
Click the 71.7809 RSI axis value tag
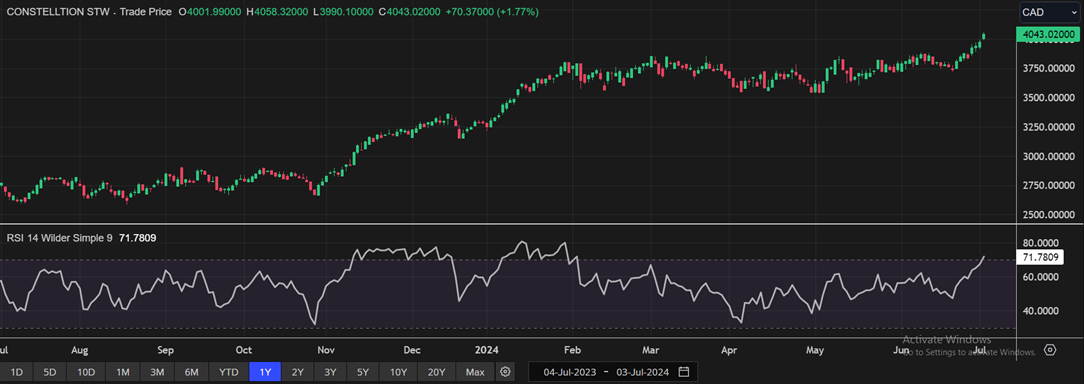[1039, 257]
